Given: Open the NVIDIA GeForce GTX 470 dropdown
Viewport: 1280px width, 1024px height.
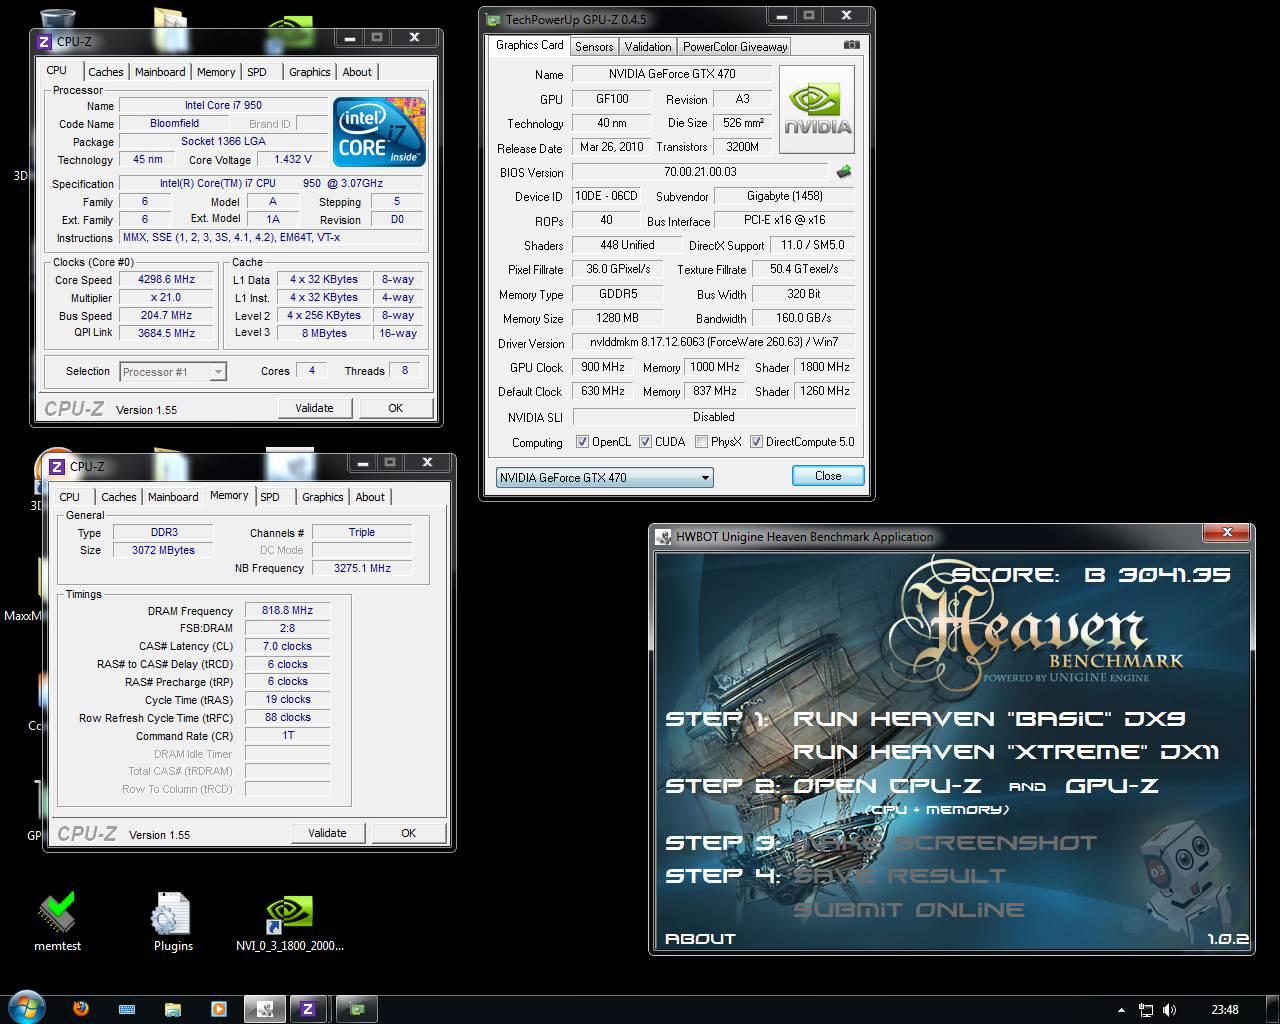Looking at the screenshot, I should [604, 477].
